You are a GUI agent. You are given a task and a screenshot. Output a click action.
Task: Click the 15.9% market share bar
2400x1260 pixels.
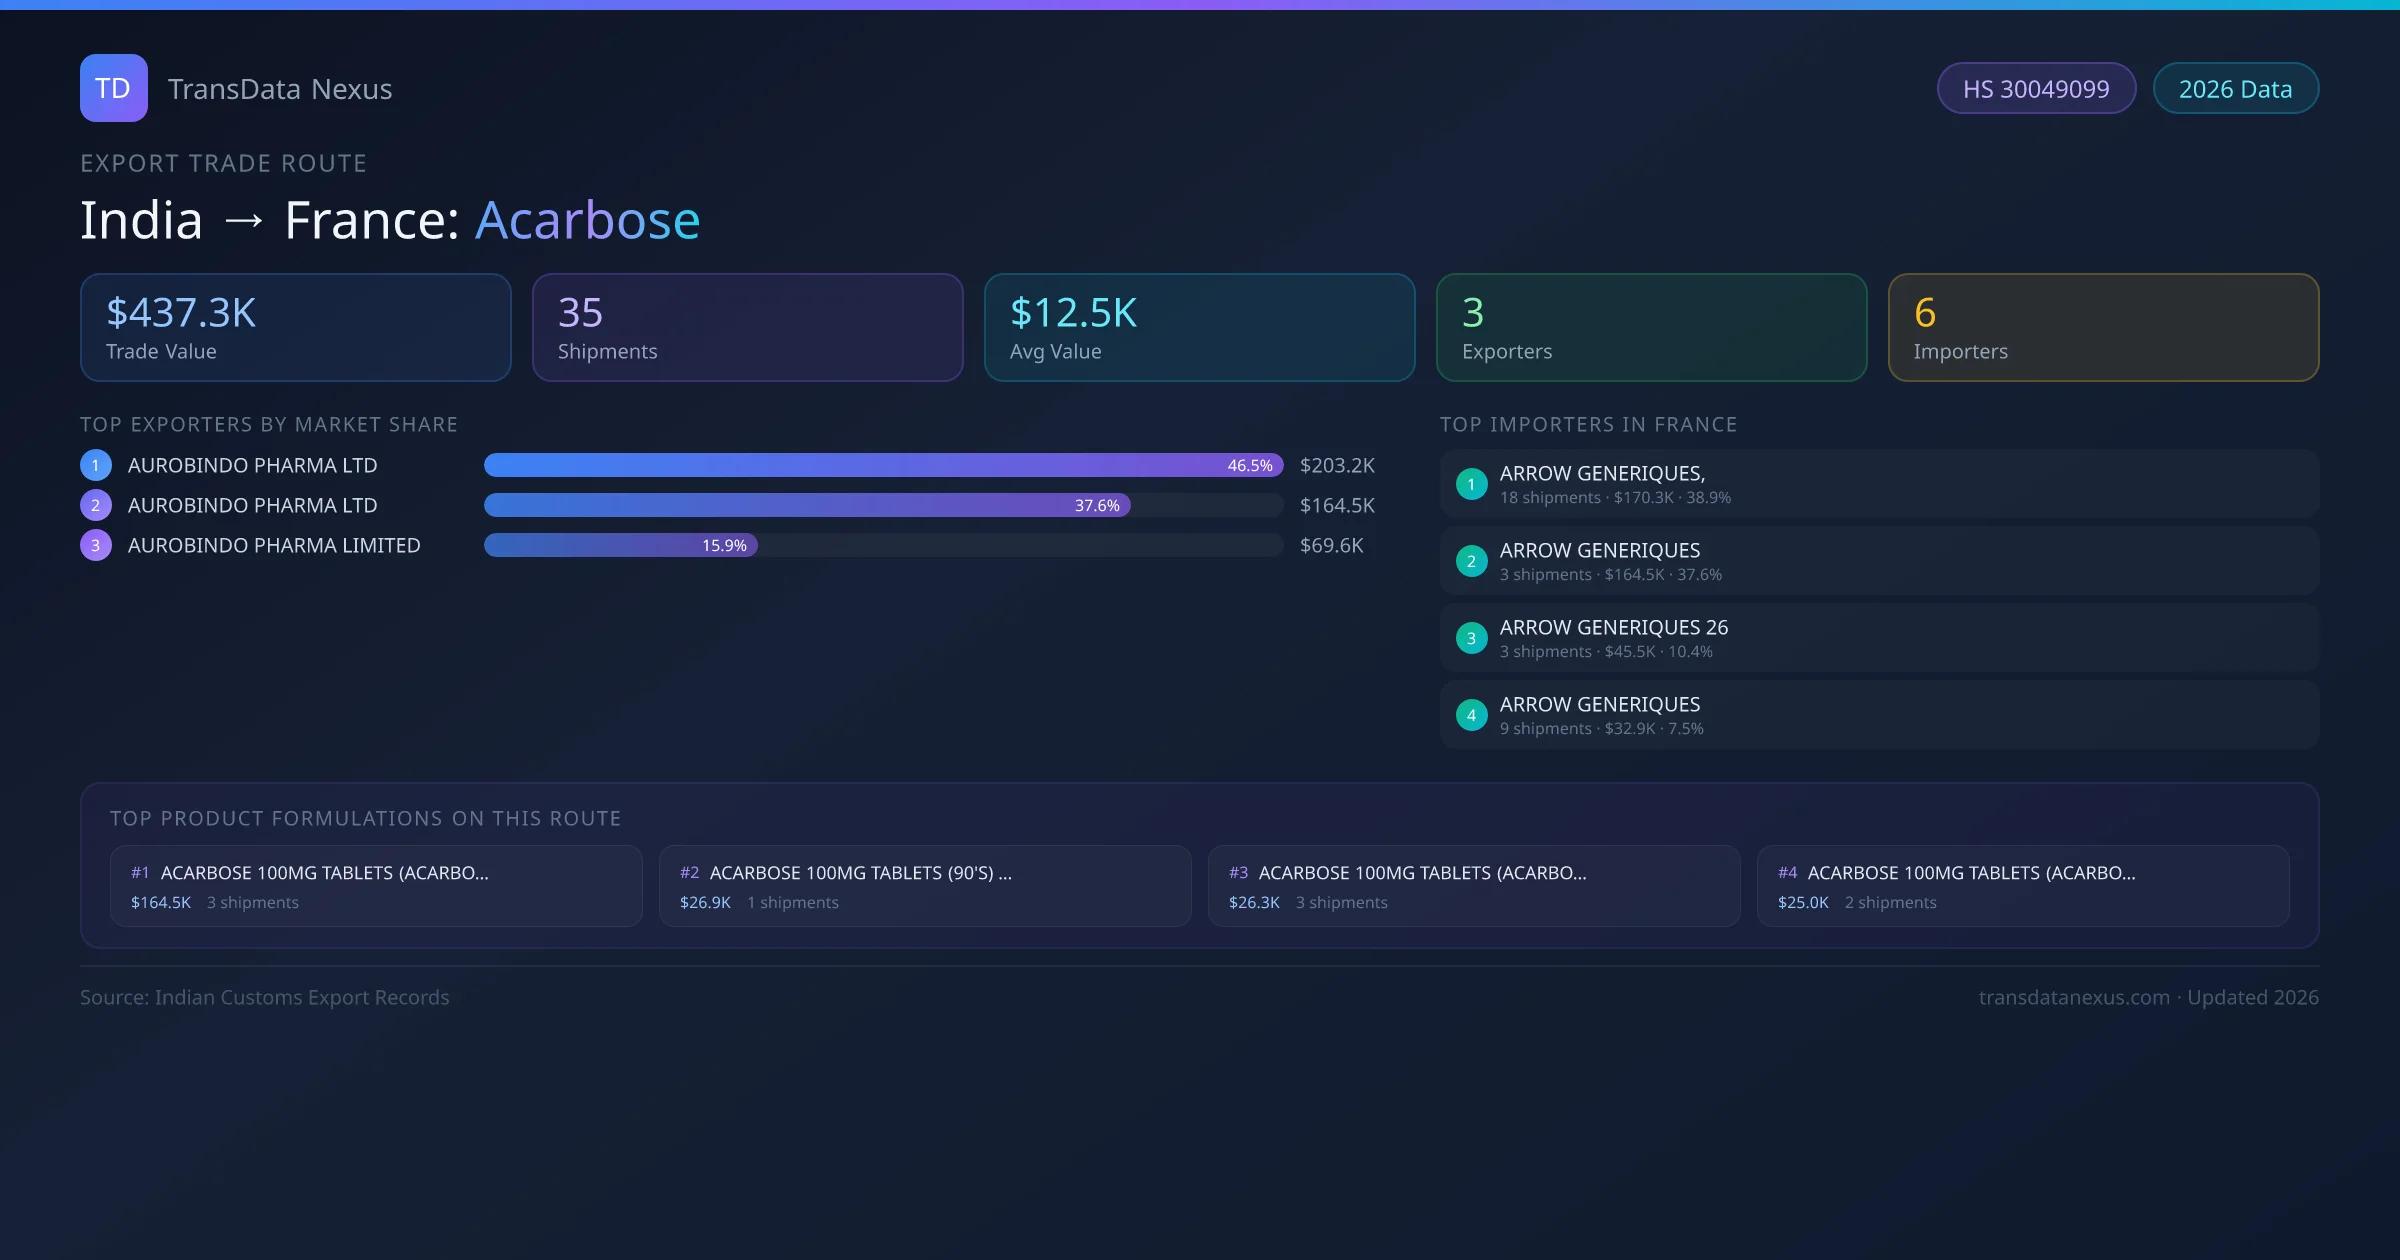(620, 545)
